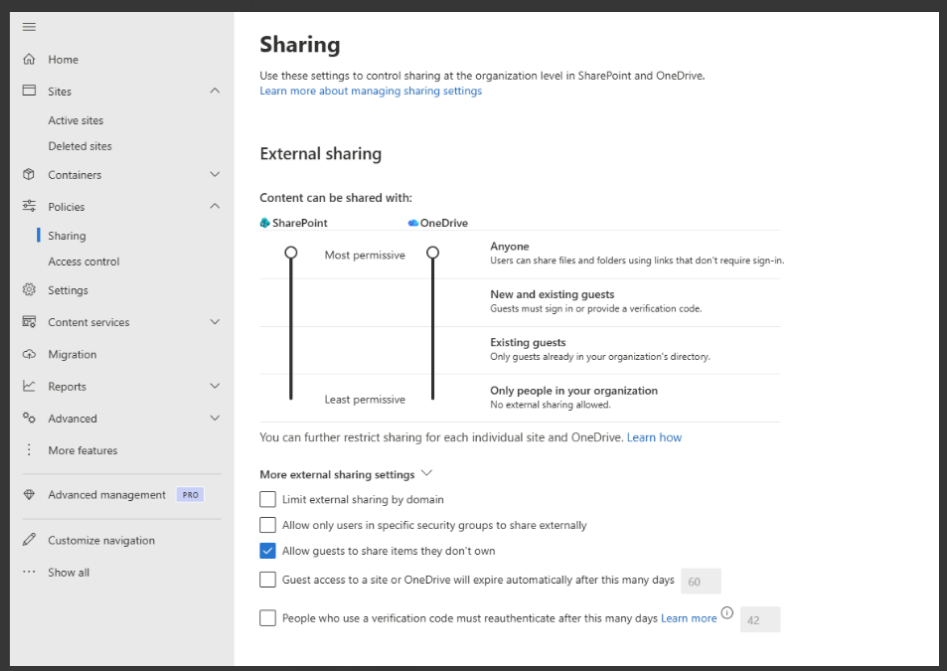Screen dimensions: 947x671
Task: Open Access control page
Action: click(x=84, y=262)
